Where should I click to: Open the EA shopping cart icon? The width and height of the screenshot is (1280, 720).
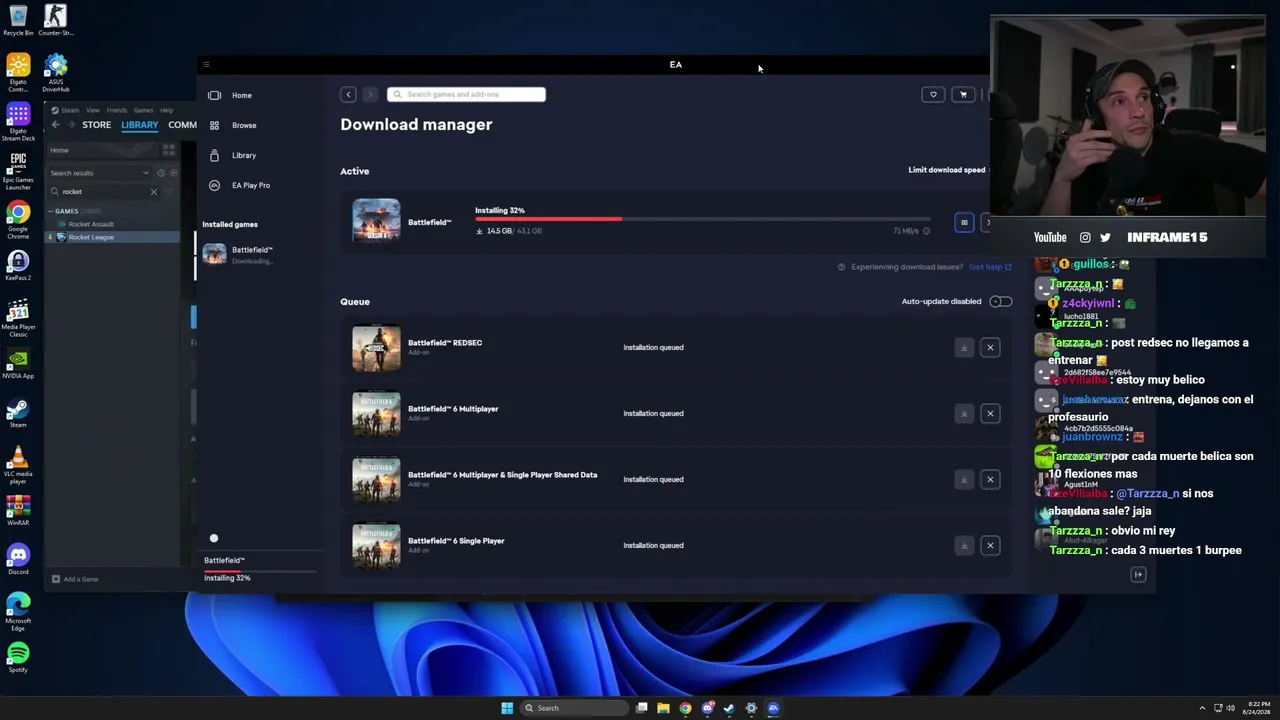[963, 95]
